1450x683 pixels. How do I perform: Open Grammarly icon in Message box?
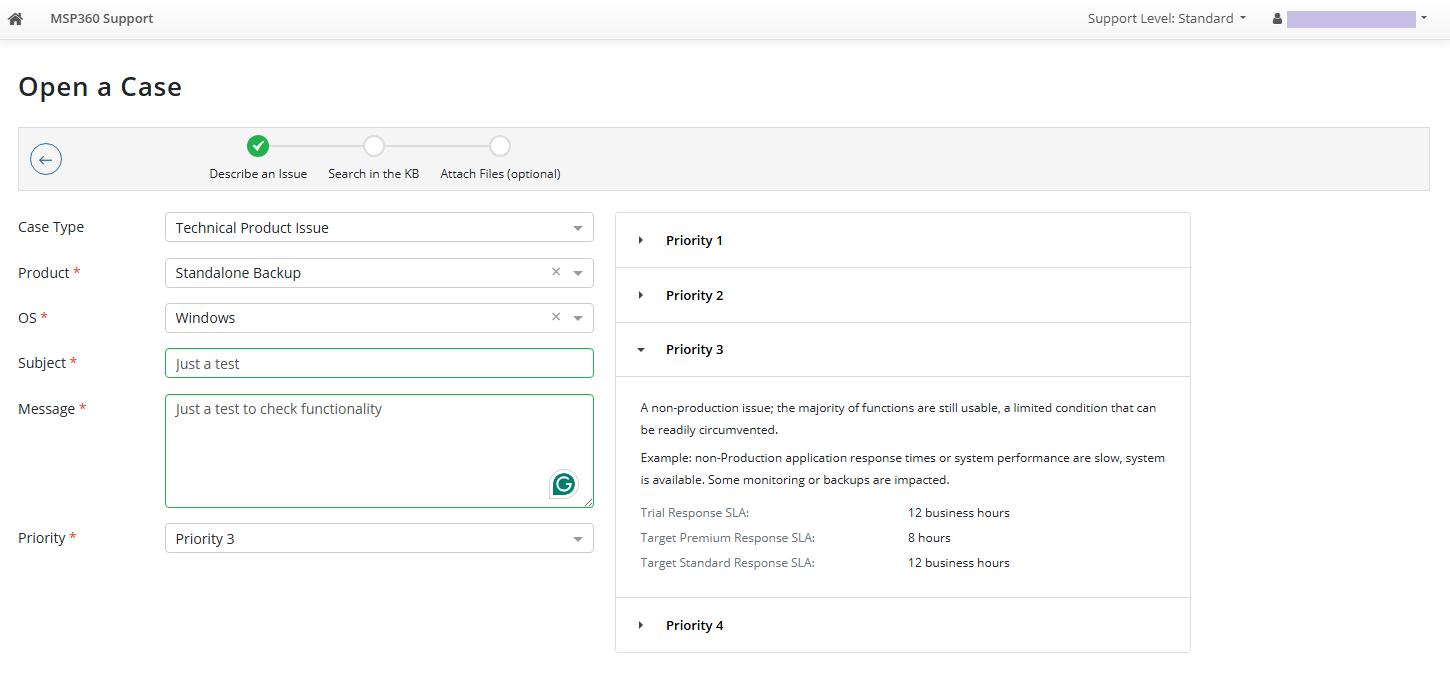pos(564,484)
